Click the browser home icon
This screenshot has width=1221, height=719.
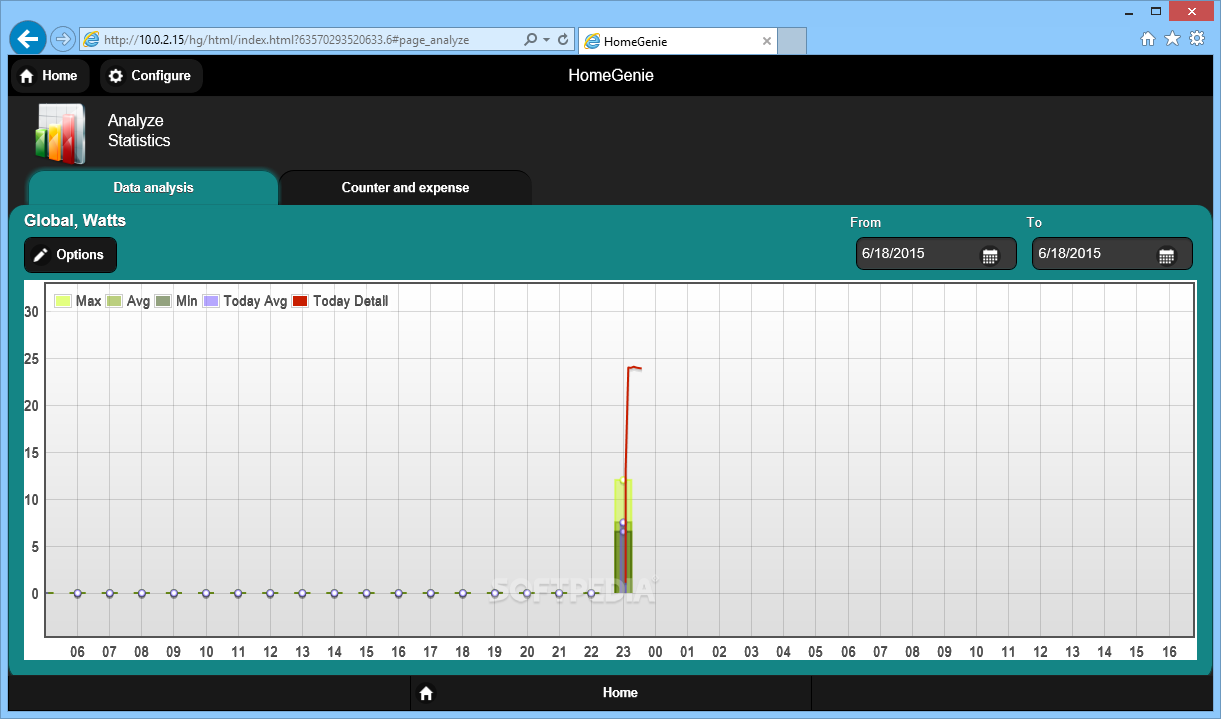tap(1148, 39)
